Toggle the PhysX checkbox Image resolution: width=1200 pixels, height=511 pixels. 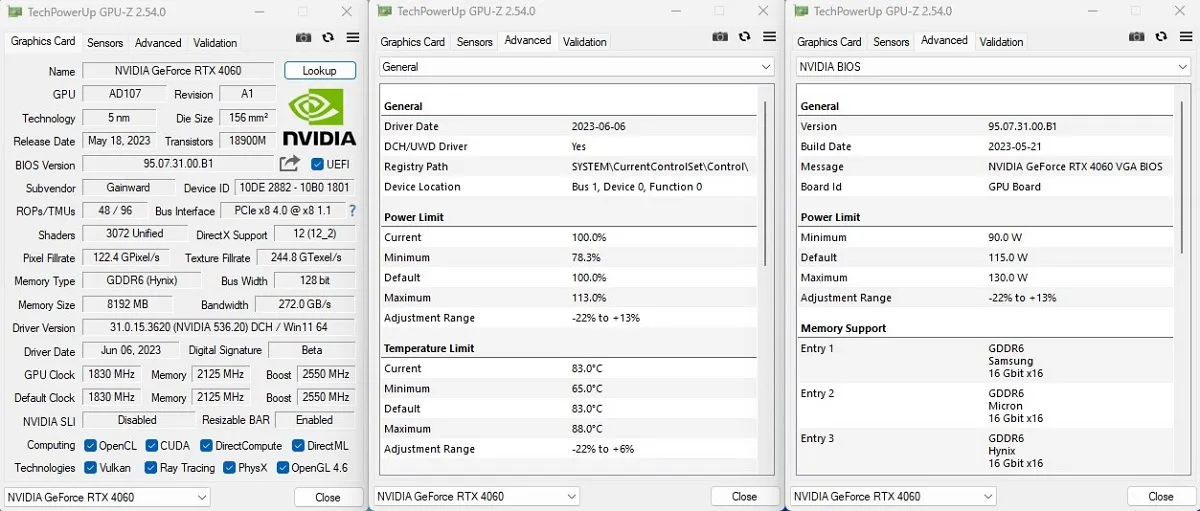pos(230,468)
